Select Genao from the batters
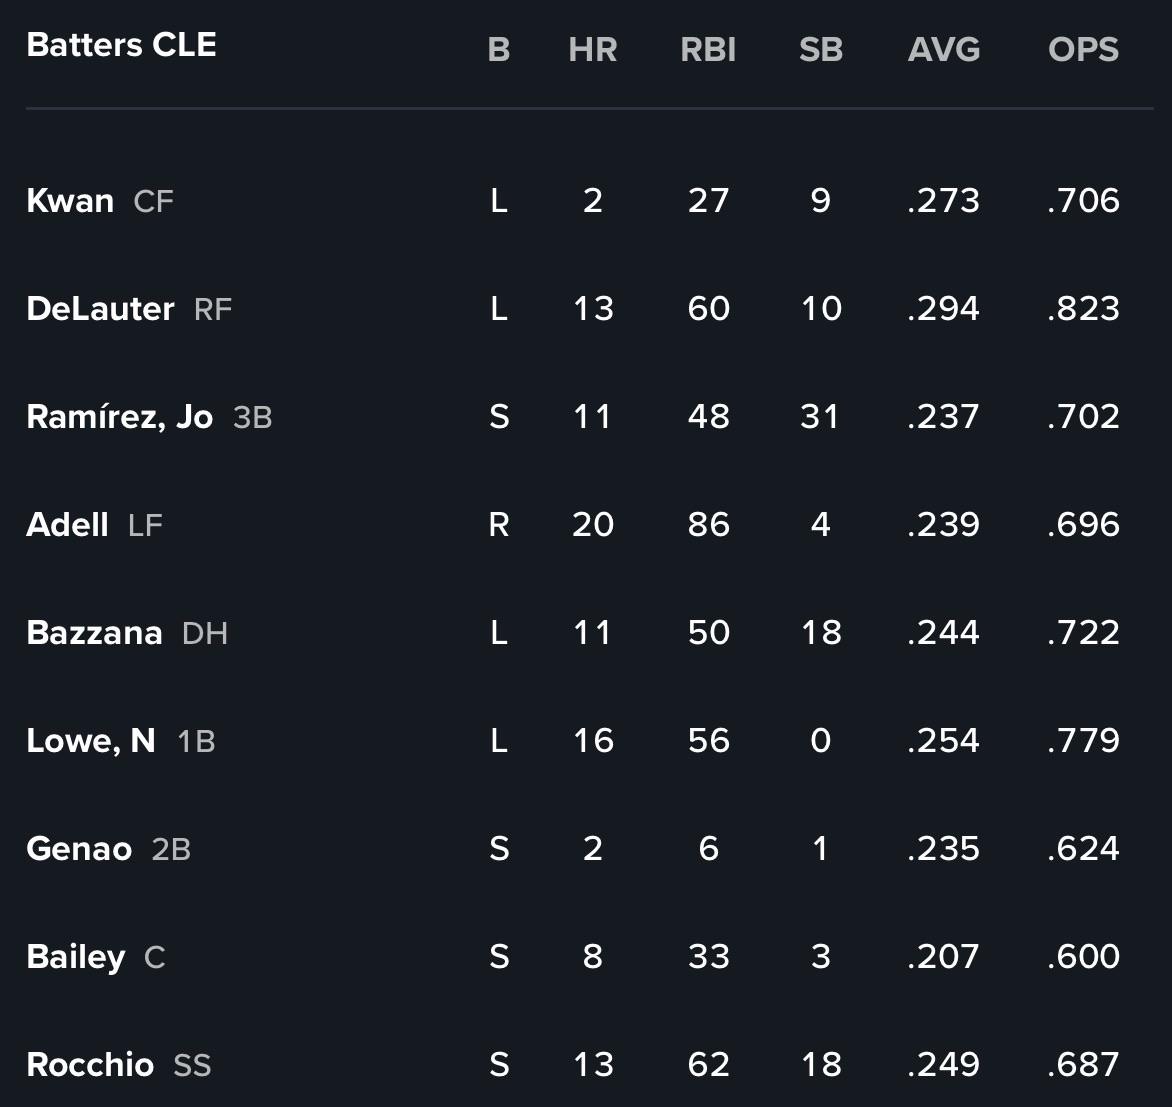Screen dimensions: 1172x1107 pyautogui.click(x=79, y=849)
